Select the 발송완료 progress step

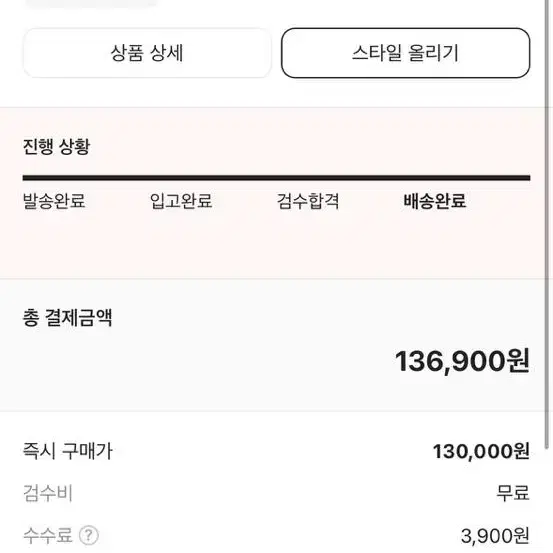pos(54,201)
